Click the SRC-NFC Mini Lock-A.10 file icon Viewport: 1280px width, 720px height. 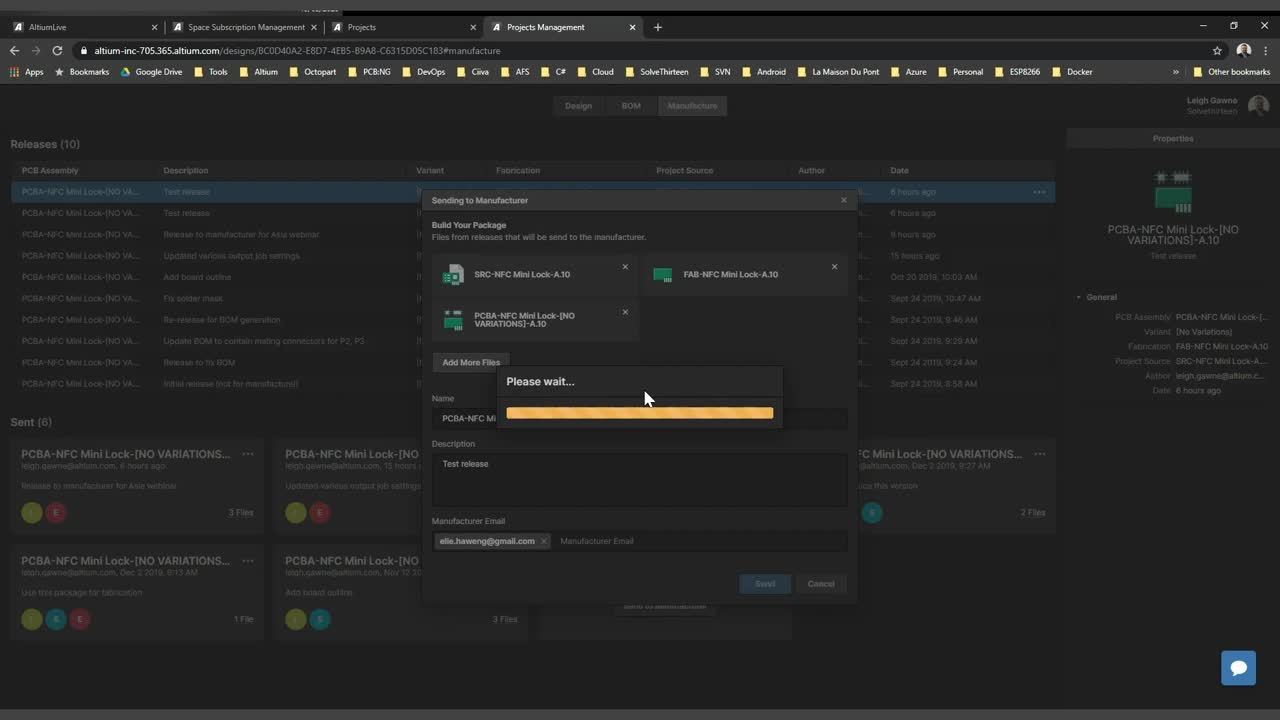click(x=454, y=274)
